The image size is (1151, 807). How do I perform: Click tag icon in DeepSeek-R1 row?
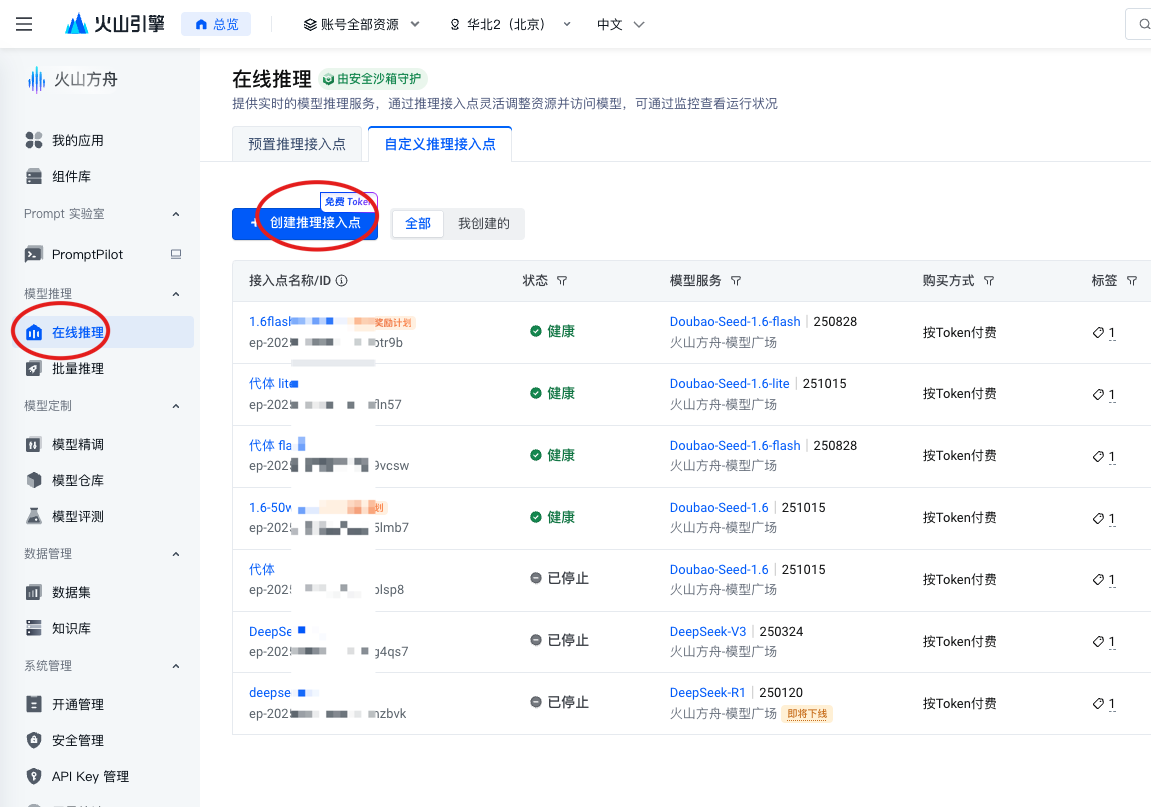coord(1098,703)
